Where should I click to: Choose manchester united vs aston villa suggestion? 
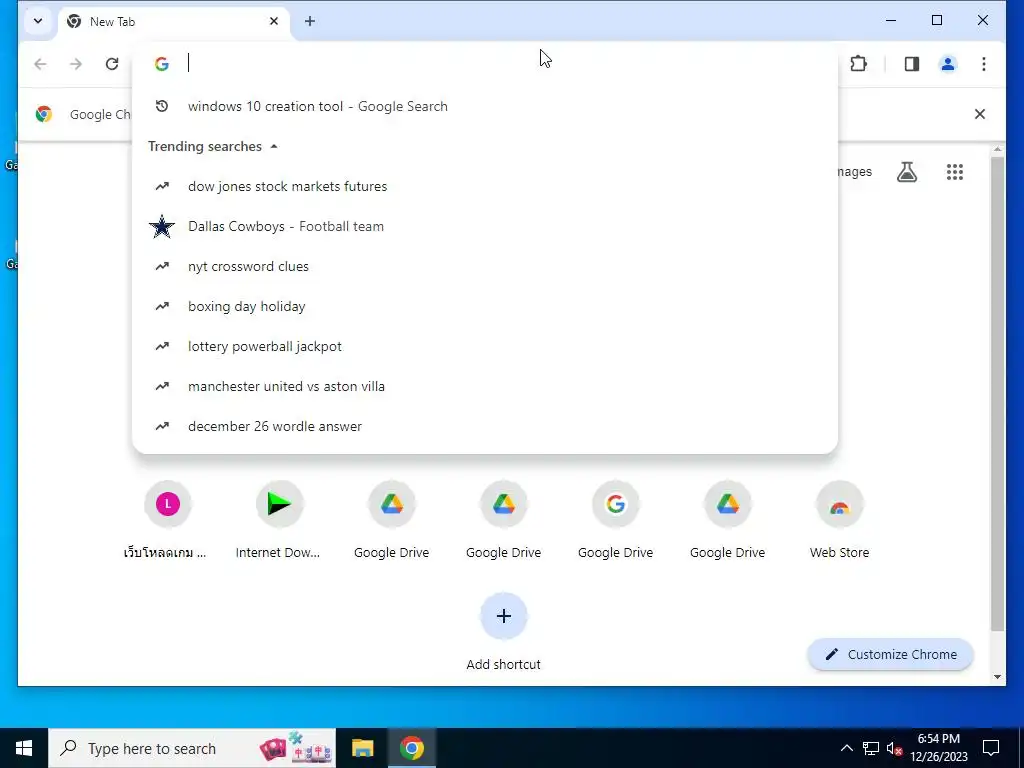point(485,386)
